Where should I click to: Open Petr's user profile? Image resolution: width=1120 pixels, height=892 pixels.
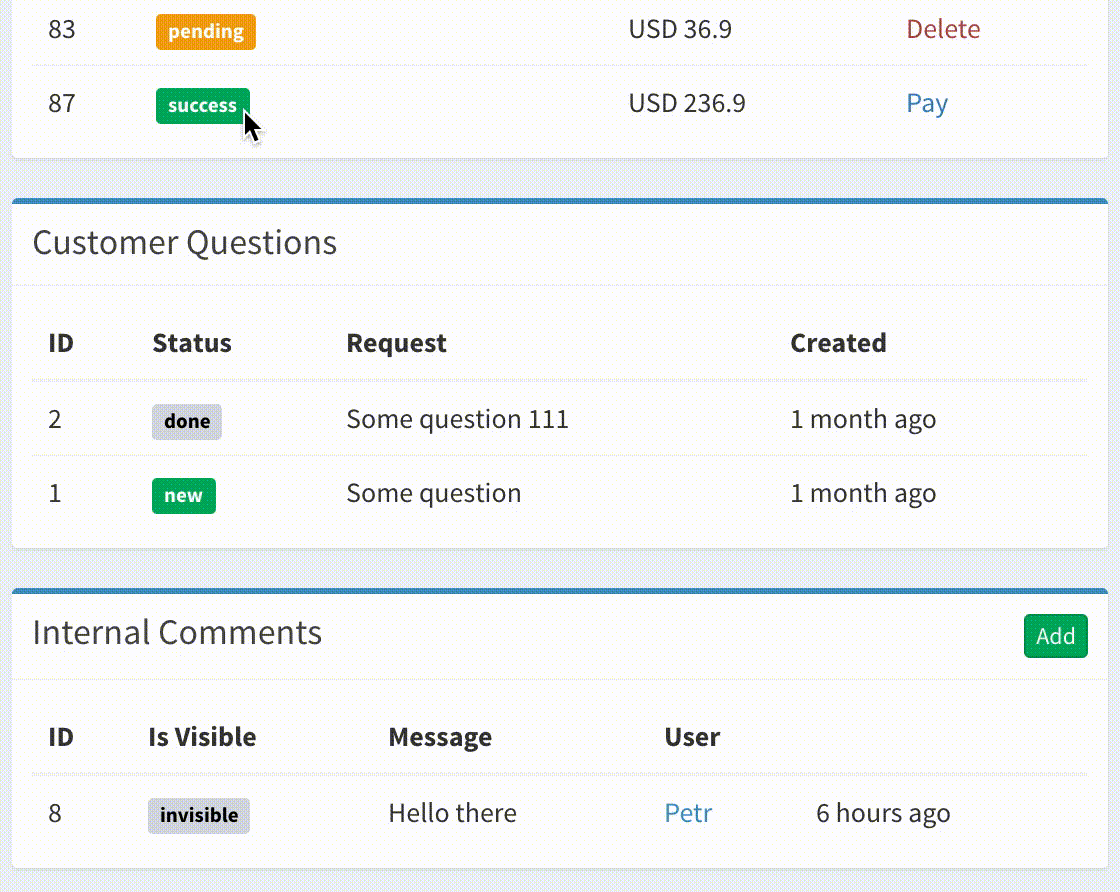tap(688, 813)
